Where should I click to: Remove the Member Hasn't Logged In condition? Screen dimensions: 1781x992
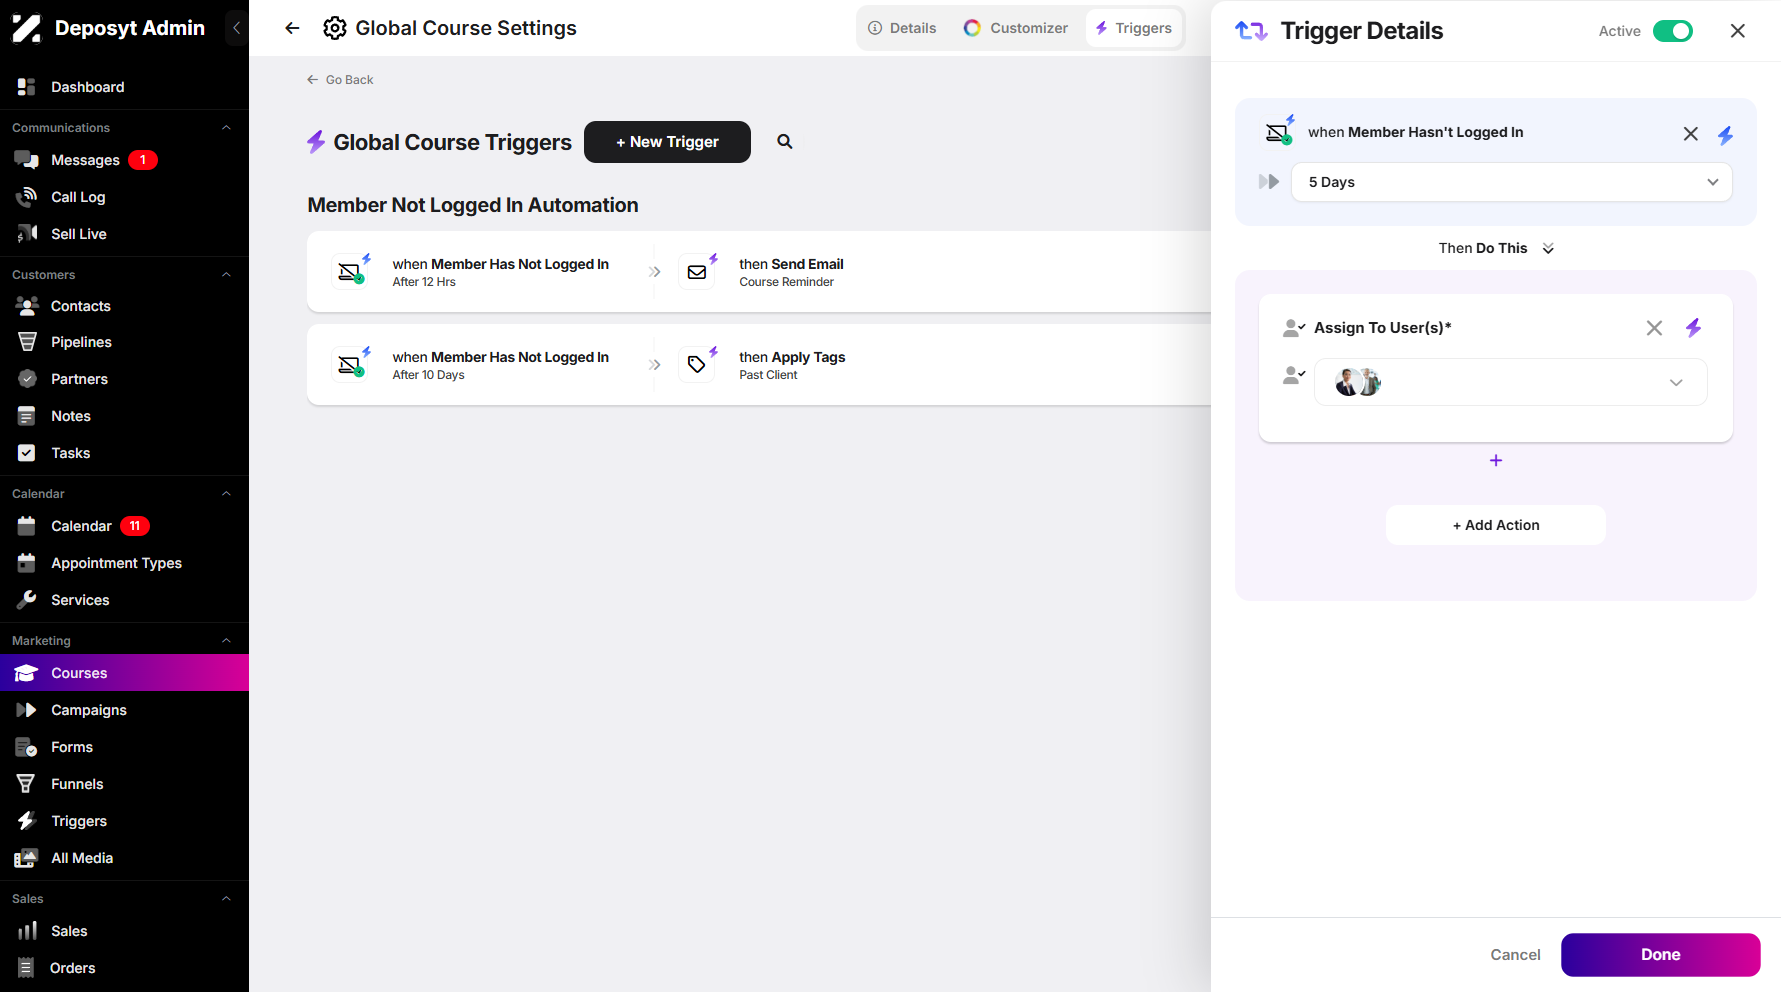[x=1691, y=133]
